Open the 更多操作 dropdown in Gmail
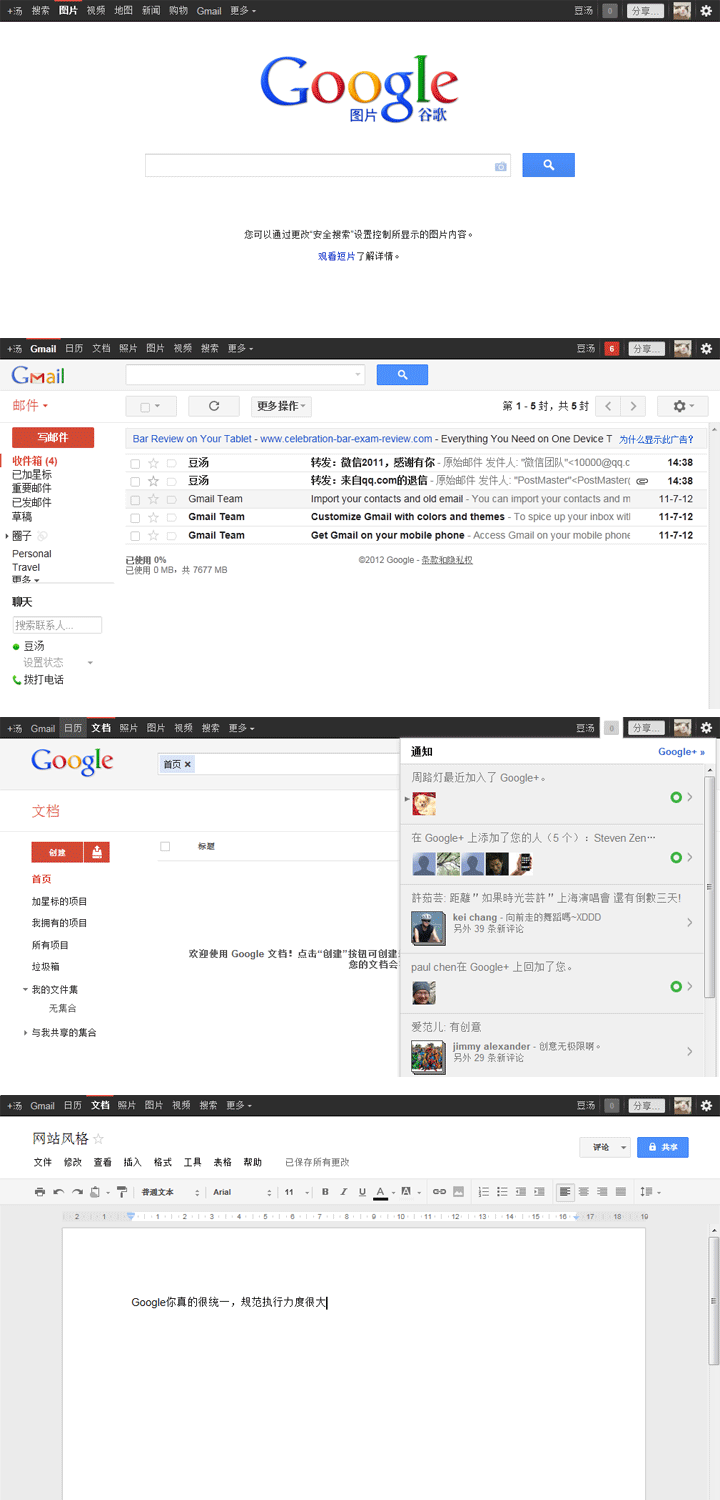Viewport: 720px width, 1500px height. pos(281,406)
